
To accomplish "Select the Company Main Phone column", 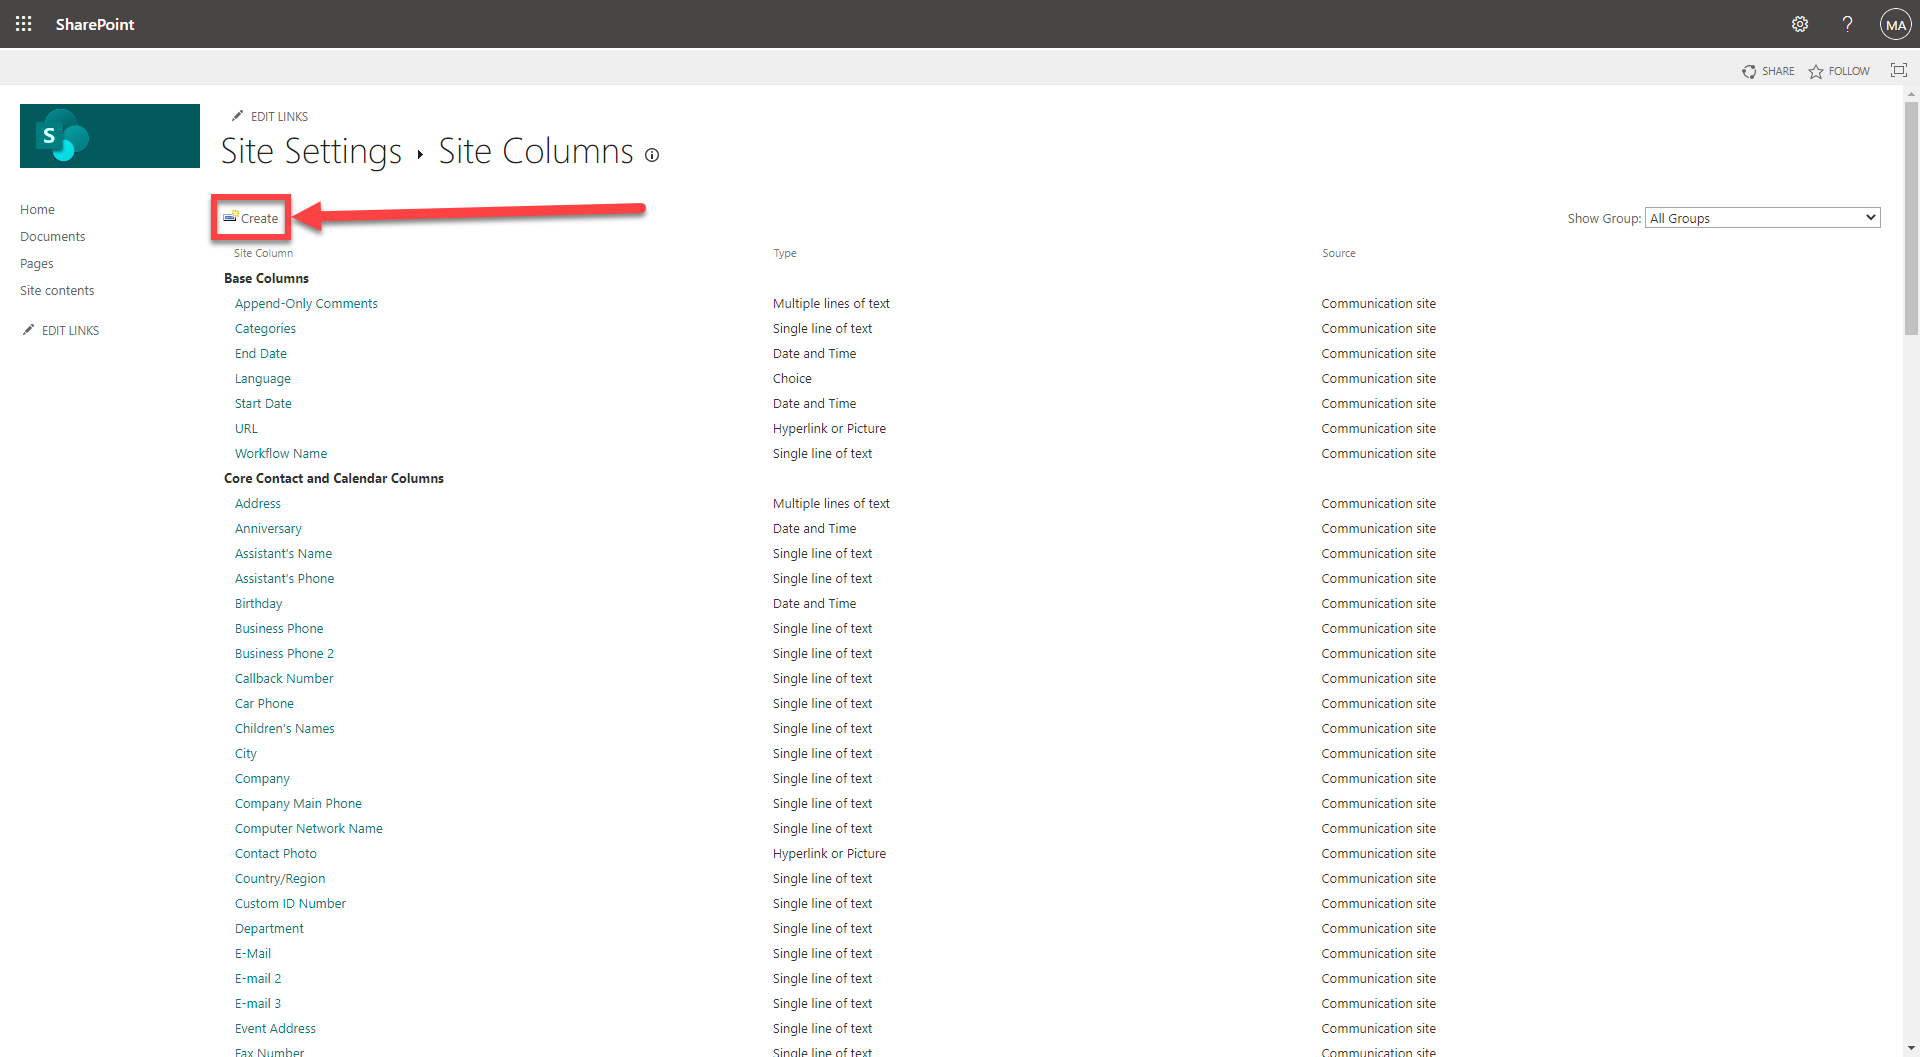I will coord(298,804).
